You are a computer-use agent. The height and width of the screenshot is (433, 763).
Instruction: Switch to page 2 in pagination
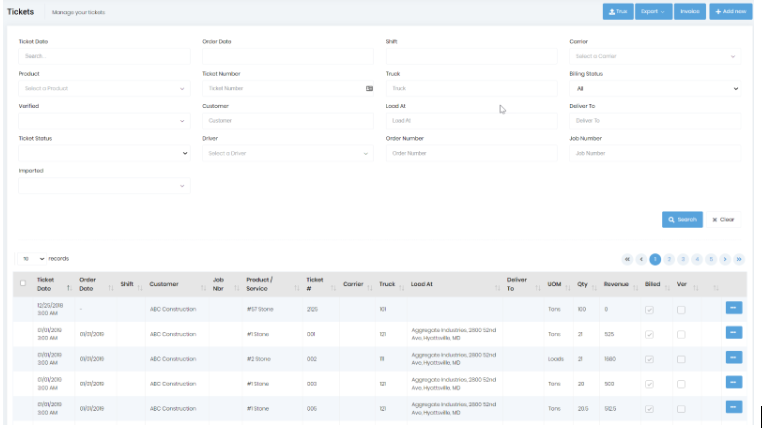tap(669, 259)
